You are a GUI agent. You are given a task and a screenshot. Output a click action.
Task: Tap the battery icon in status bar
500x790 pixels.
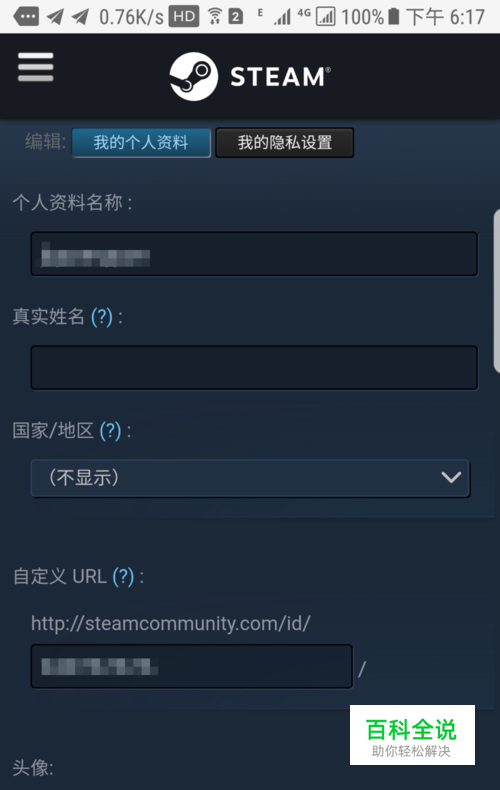[394, 17]
